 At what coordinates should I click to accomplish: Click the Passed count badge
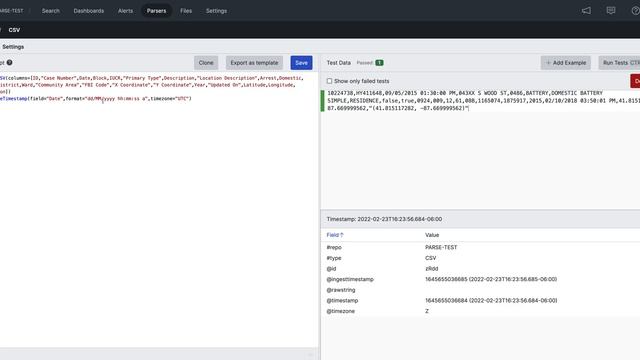379,63
